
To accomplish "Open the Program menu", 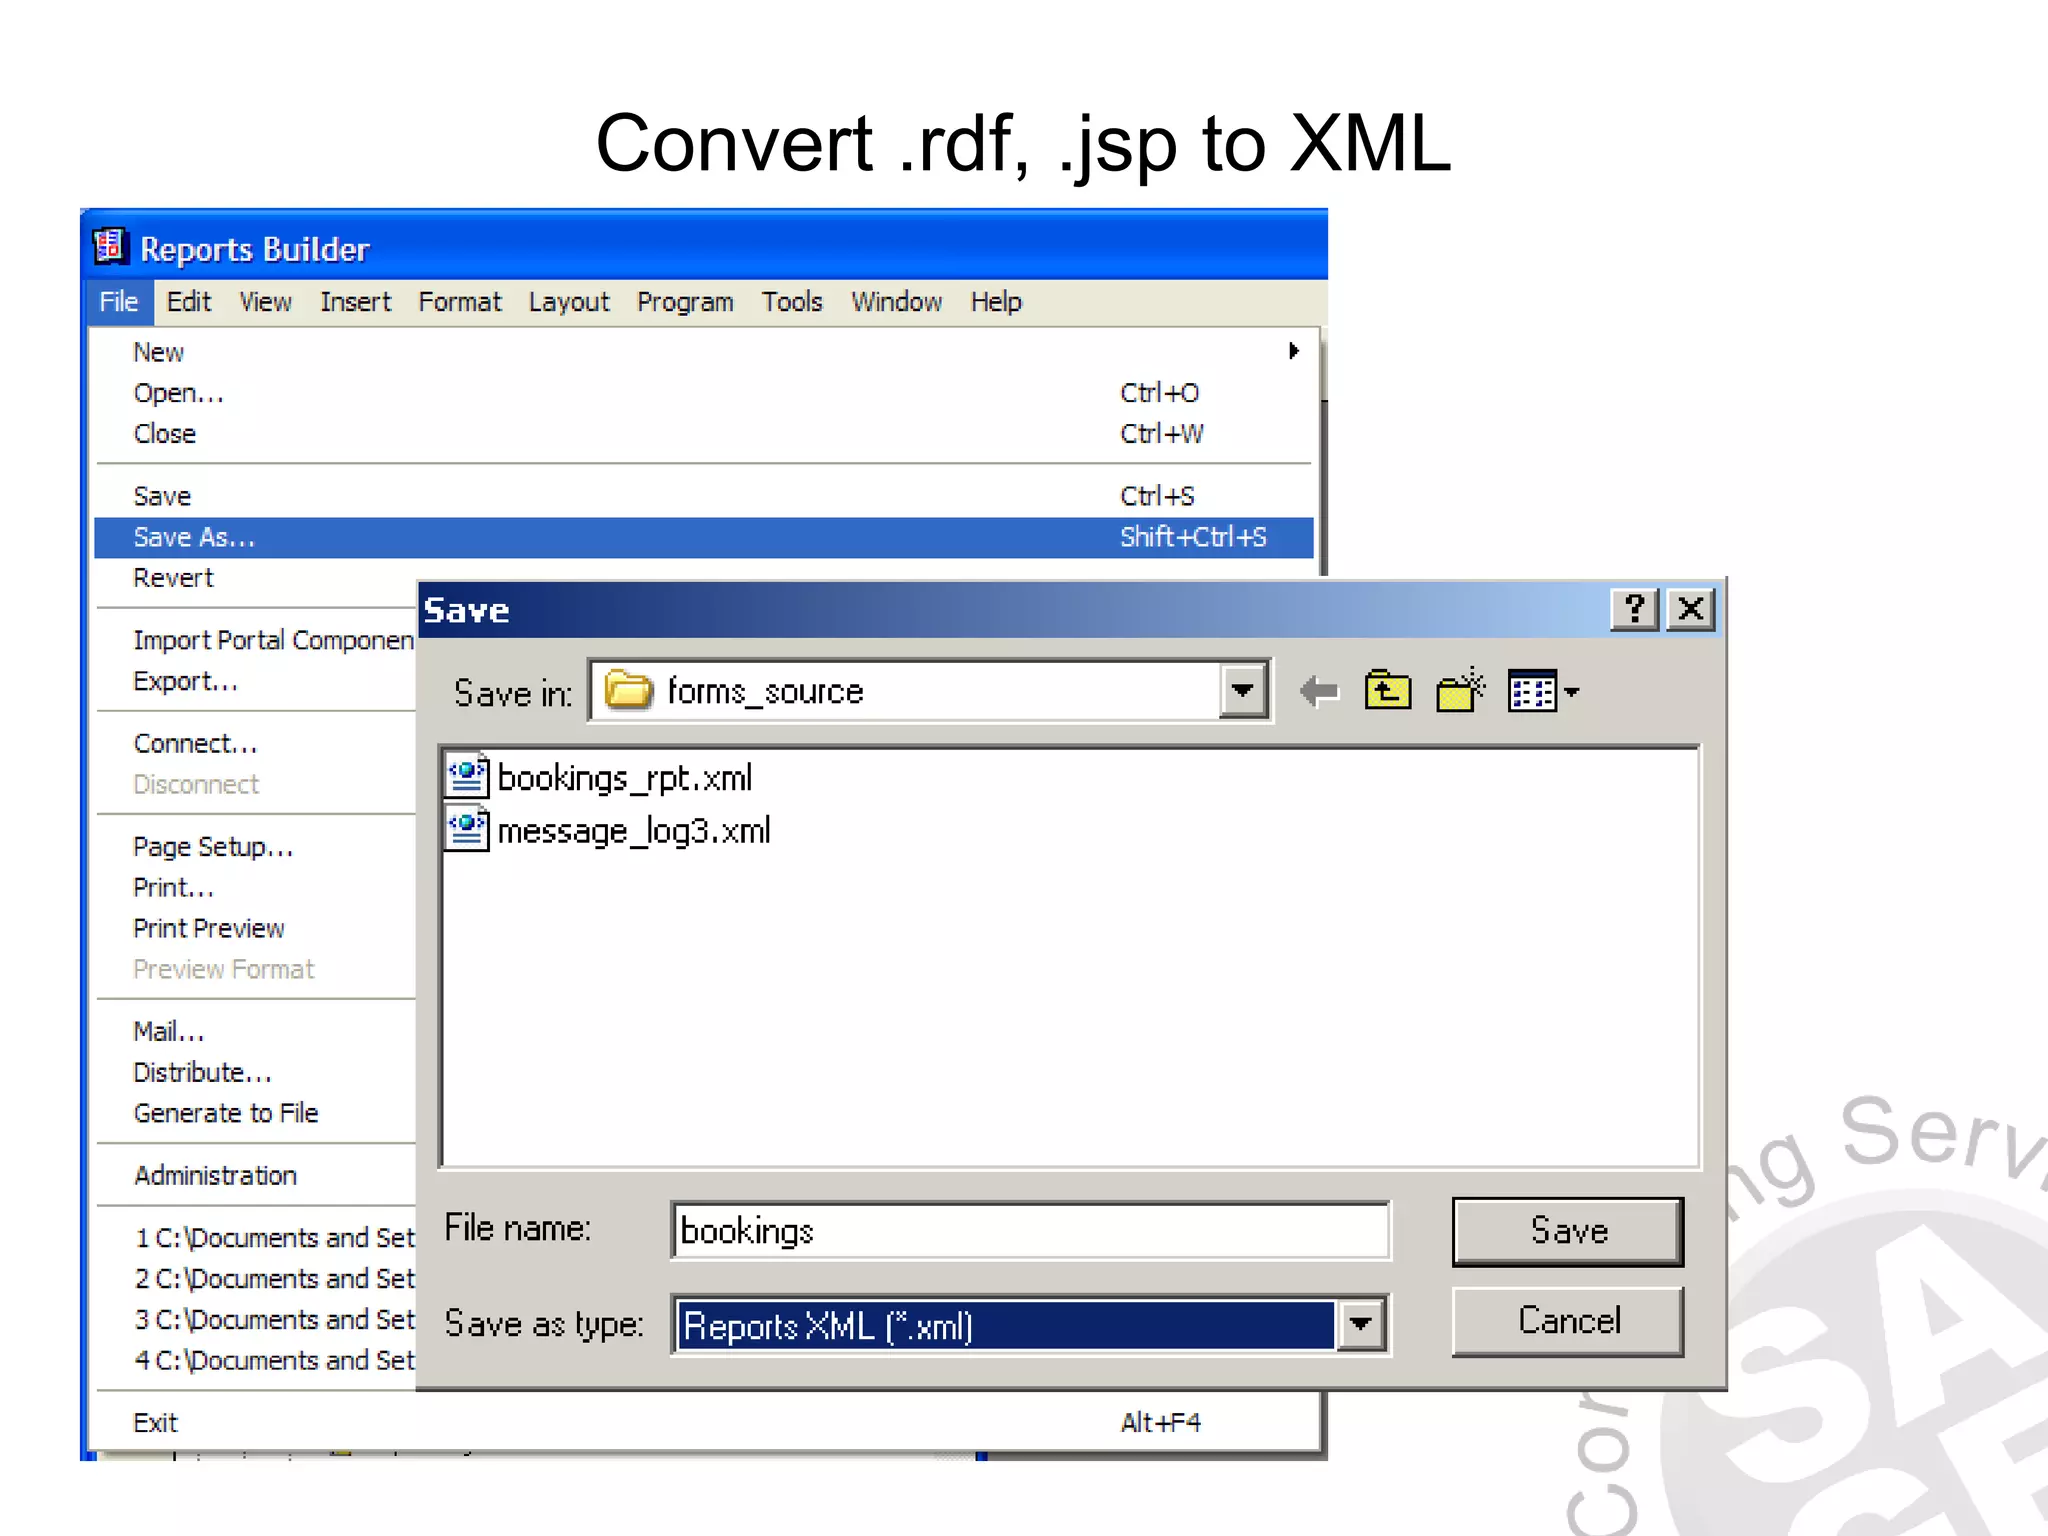I will point(685,302).
